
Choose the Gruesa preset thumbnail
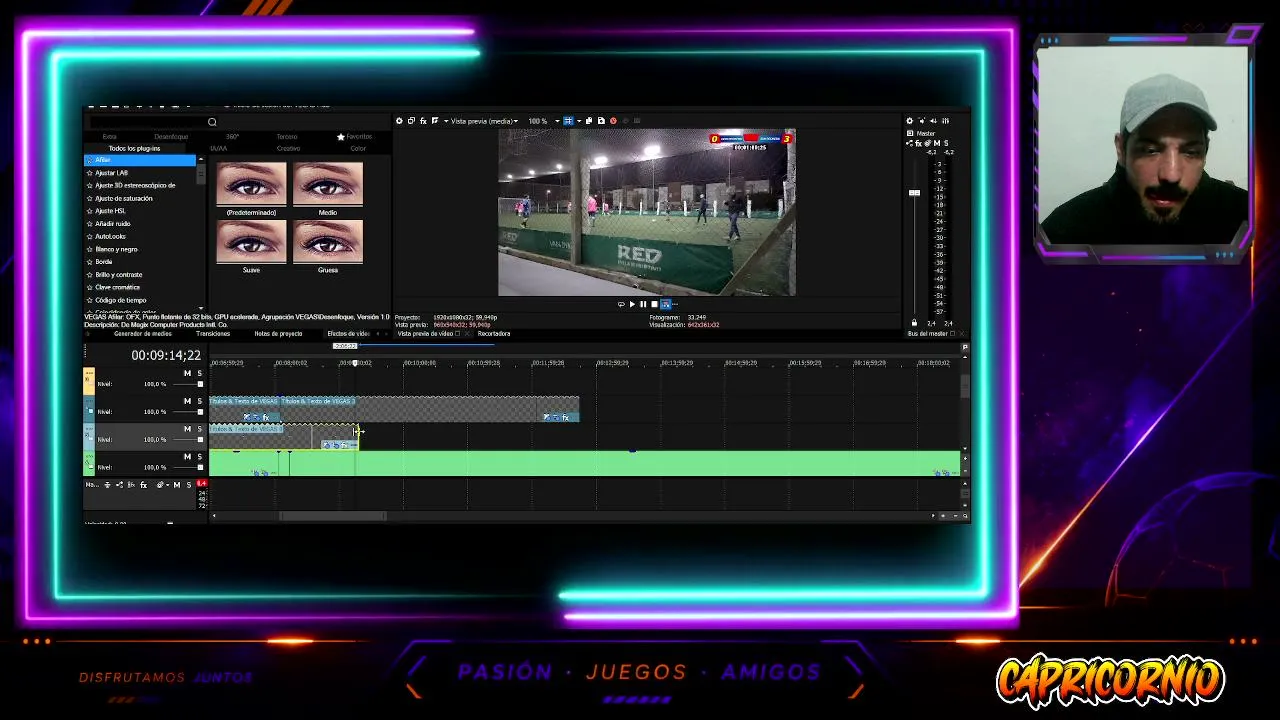(x=328, y=241)
